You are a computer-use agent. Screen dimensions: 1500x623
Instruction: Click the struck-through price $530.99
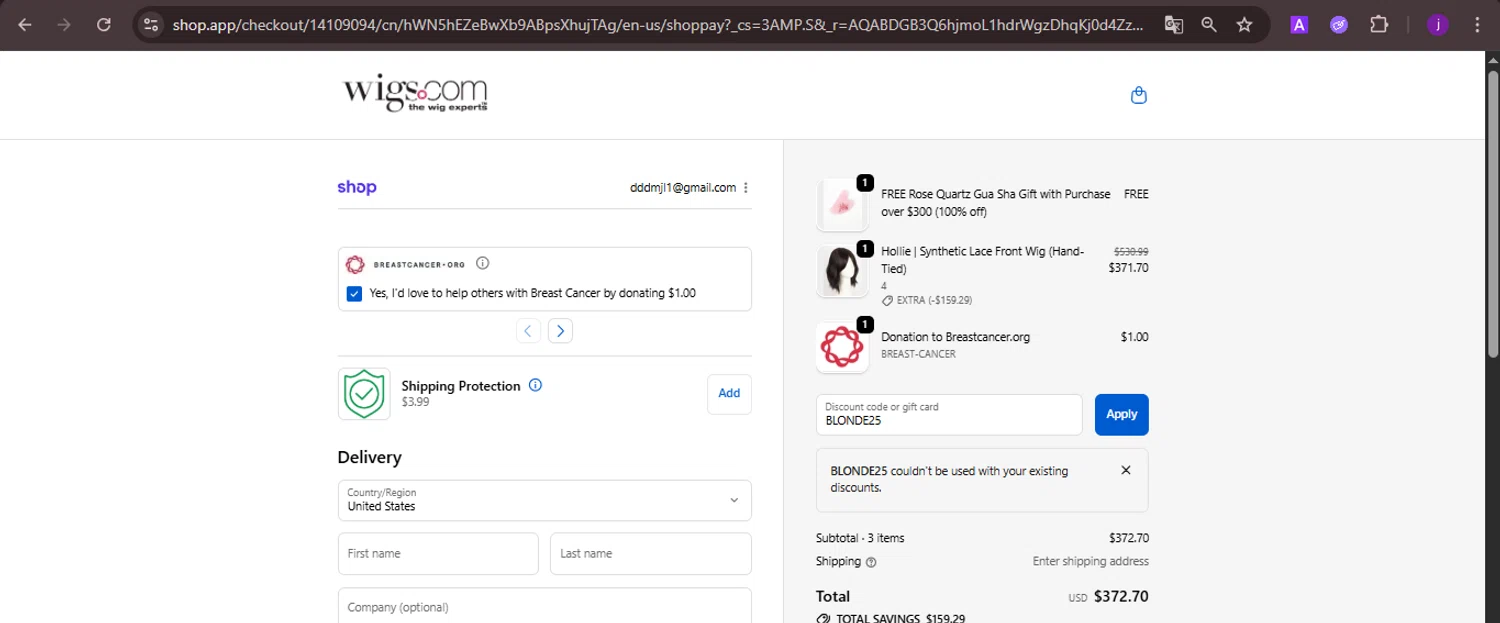1131,252
